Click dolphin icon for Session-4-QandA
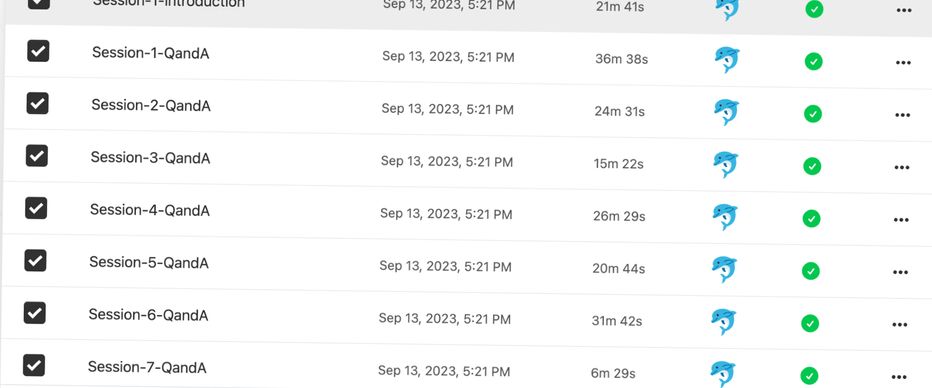This screenshot has height=388, width=932. coord(725,217)
